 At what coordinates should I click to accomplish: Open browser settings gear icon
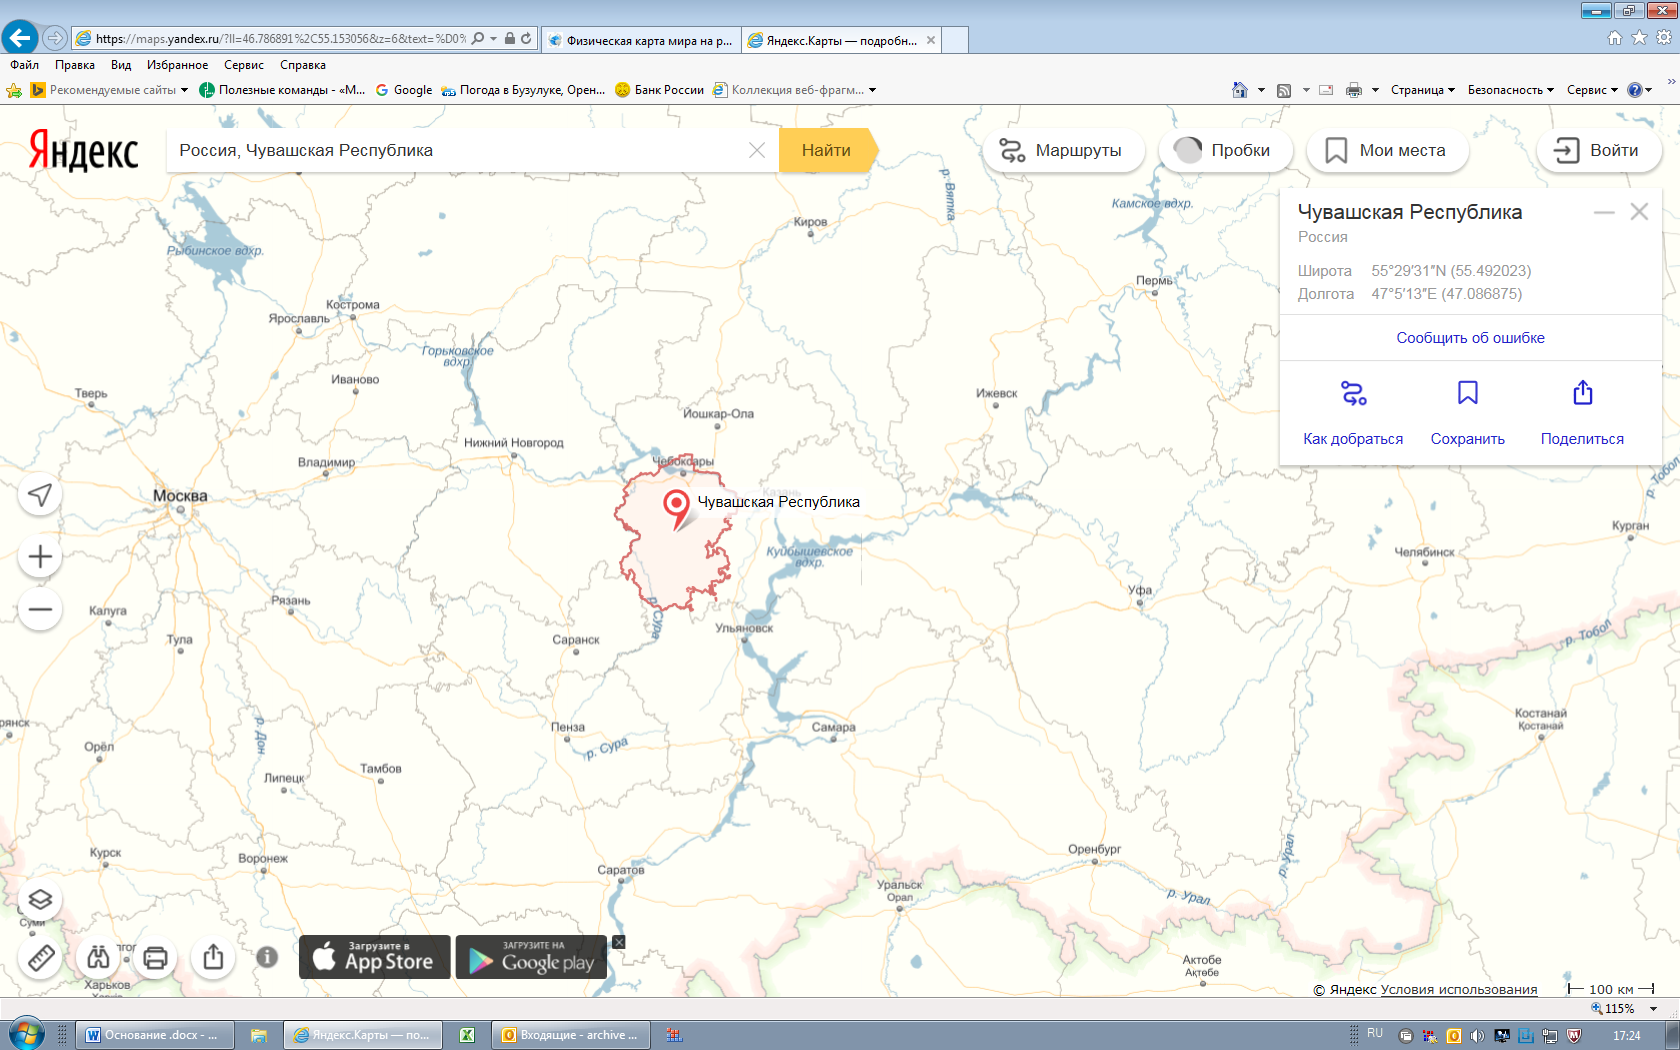[x=1664, y=37]
